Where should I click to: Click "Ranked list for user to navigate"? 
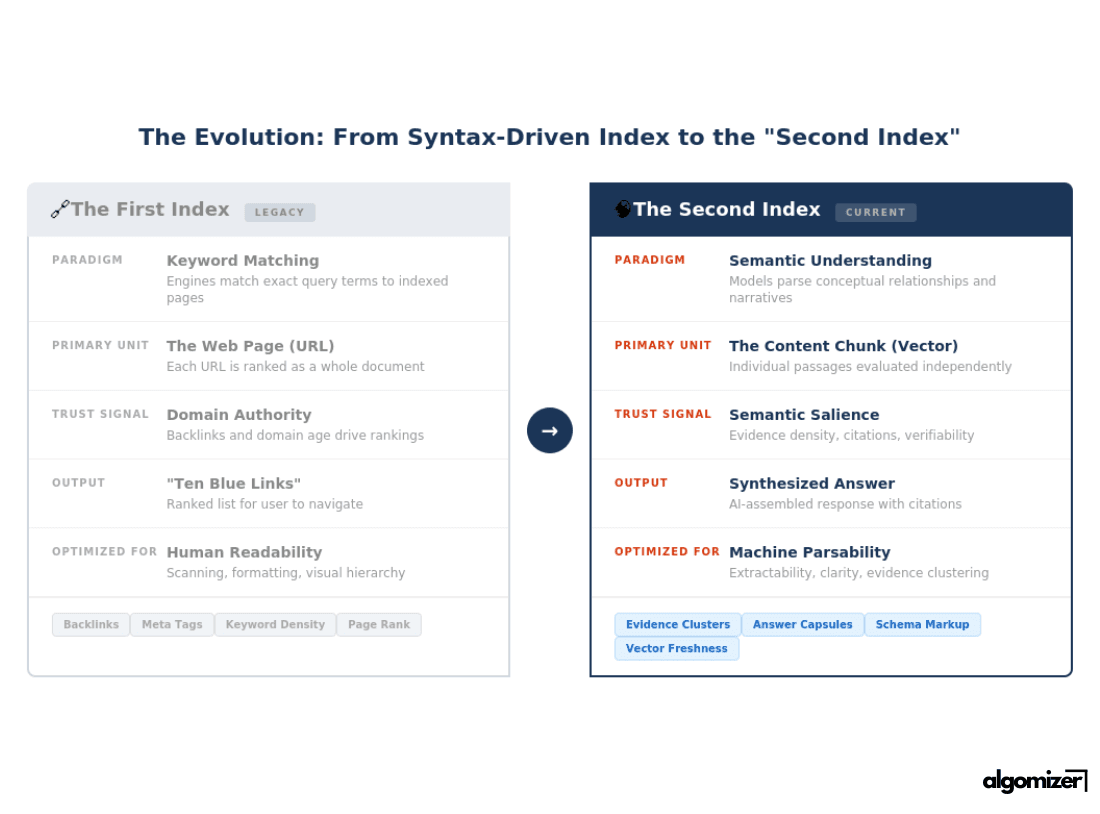tap(264, 504)
